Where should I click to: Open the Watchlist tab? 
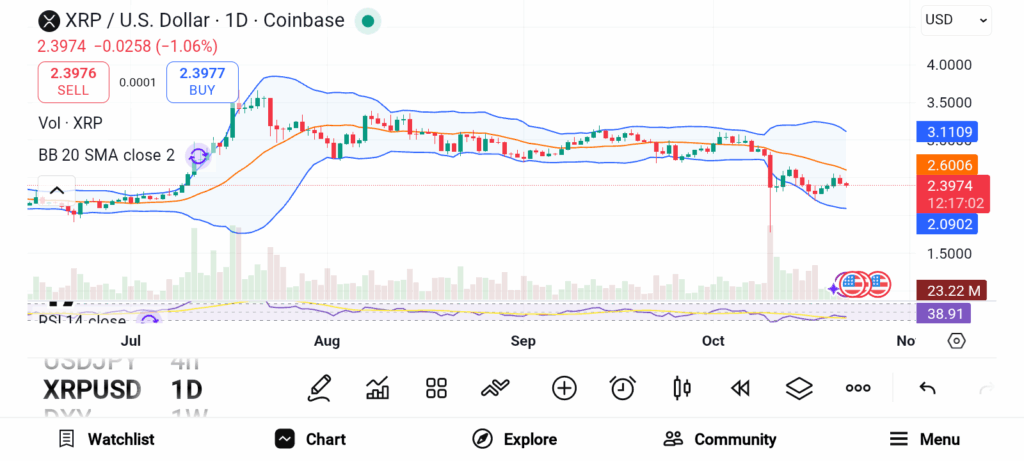point(106,439)
